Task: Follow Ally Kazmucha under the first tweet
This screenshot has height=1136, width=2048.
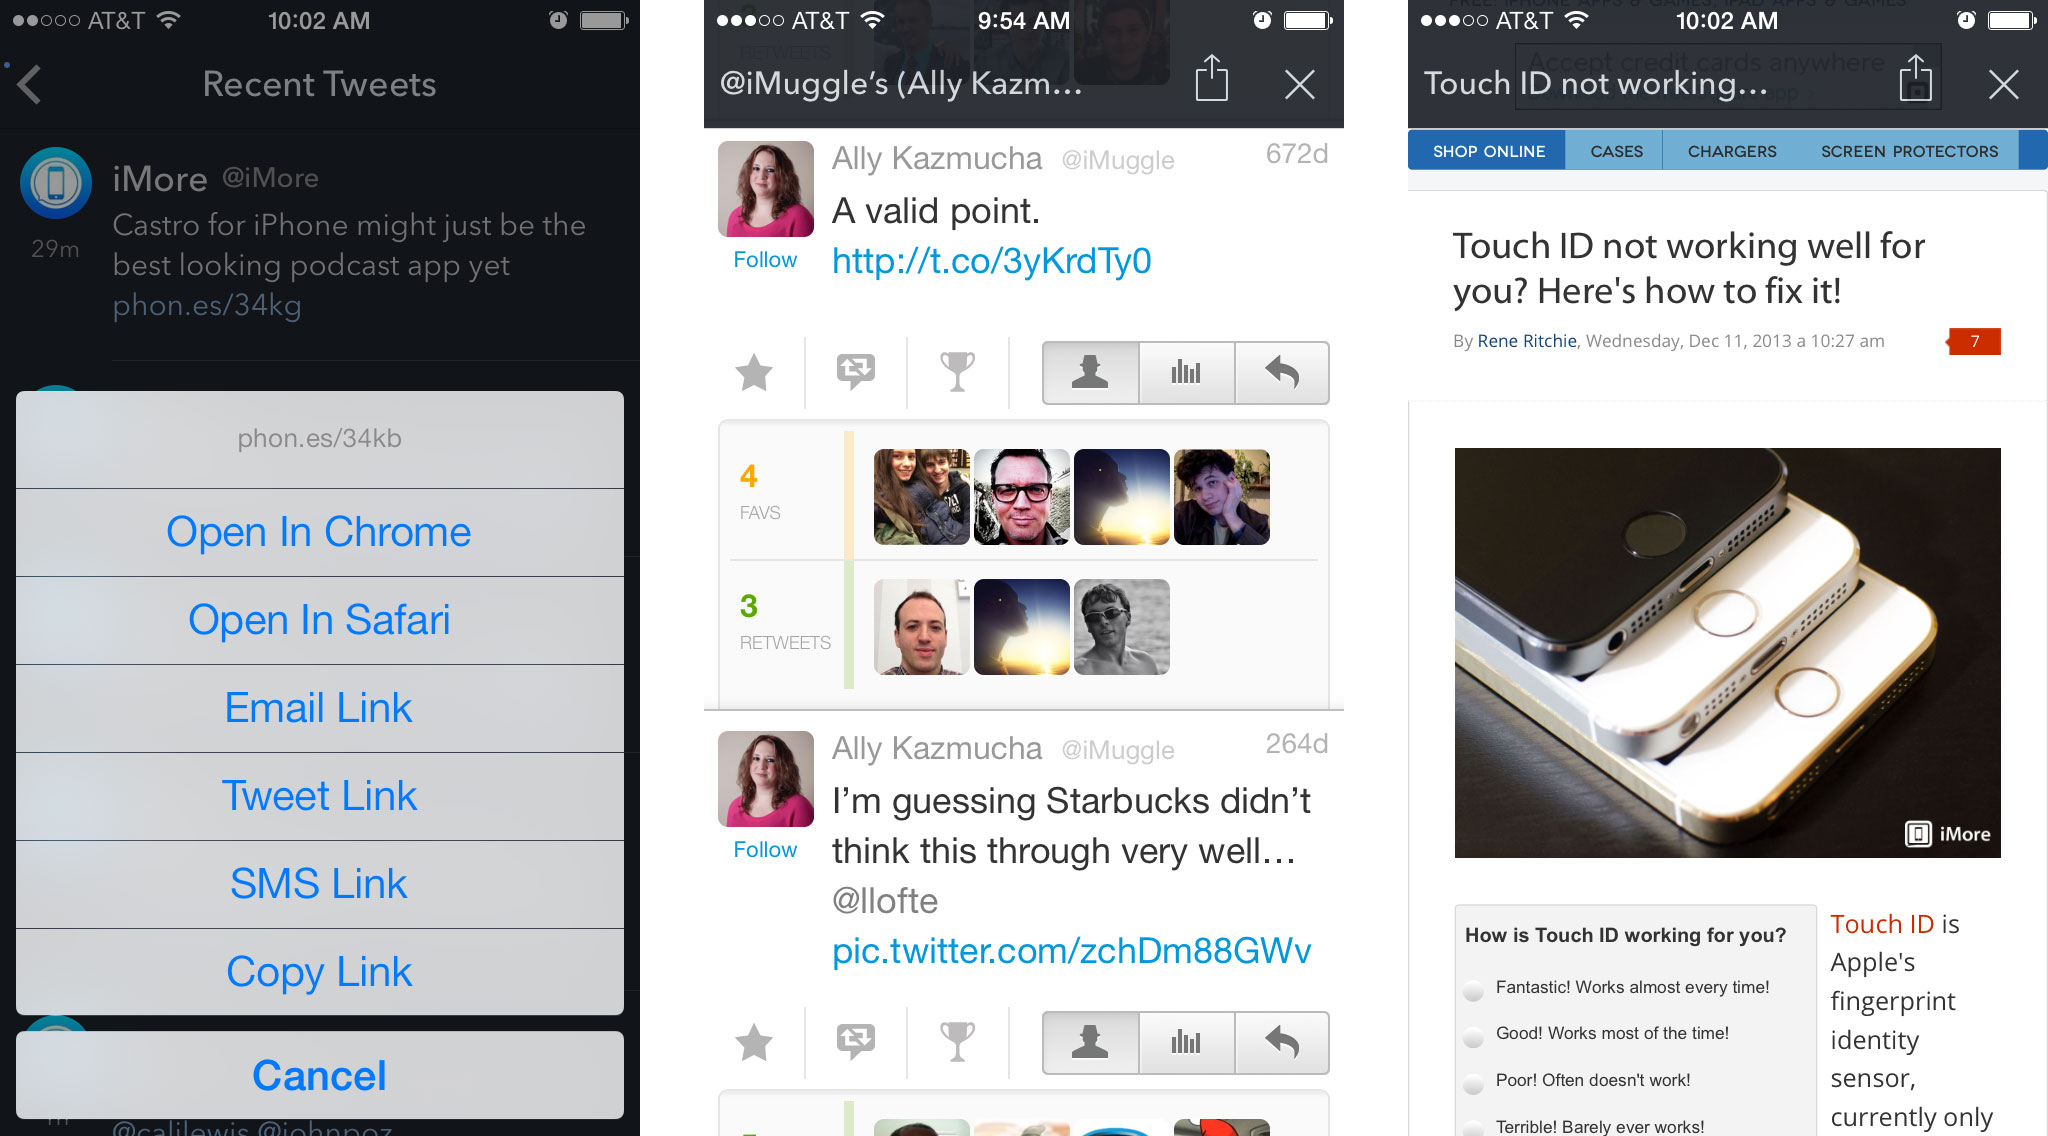Action: [x=765, y=260]
